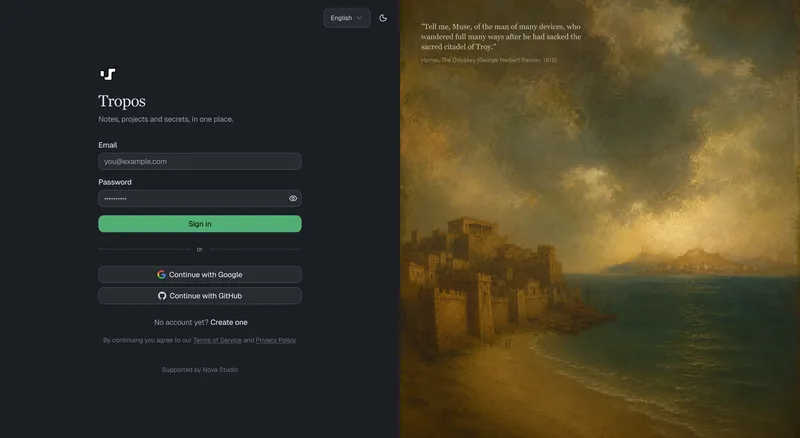Click the citadel painting artwork
This screenshot has height=438, width=800.
(600, 245)
